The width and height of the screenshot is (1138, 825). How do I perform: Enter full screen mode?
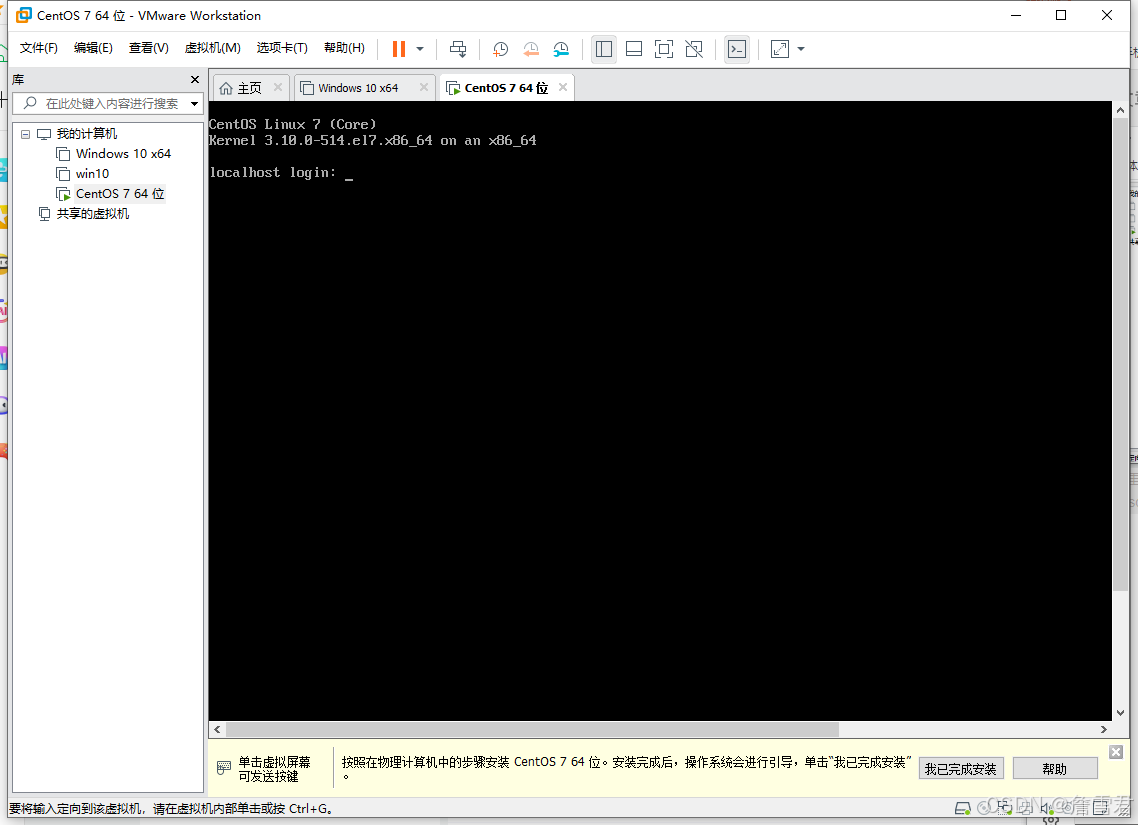[x=663, y=49]
